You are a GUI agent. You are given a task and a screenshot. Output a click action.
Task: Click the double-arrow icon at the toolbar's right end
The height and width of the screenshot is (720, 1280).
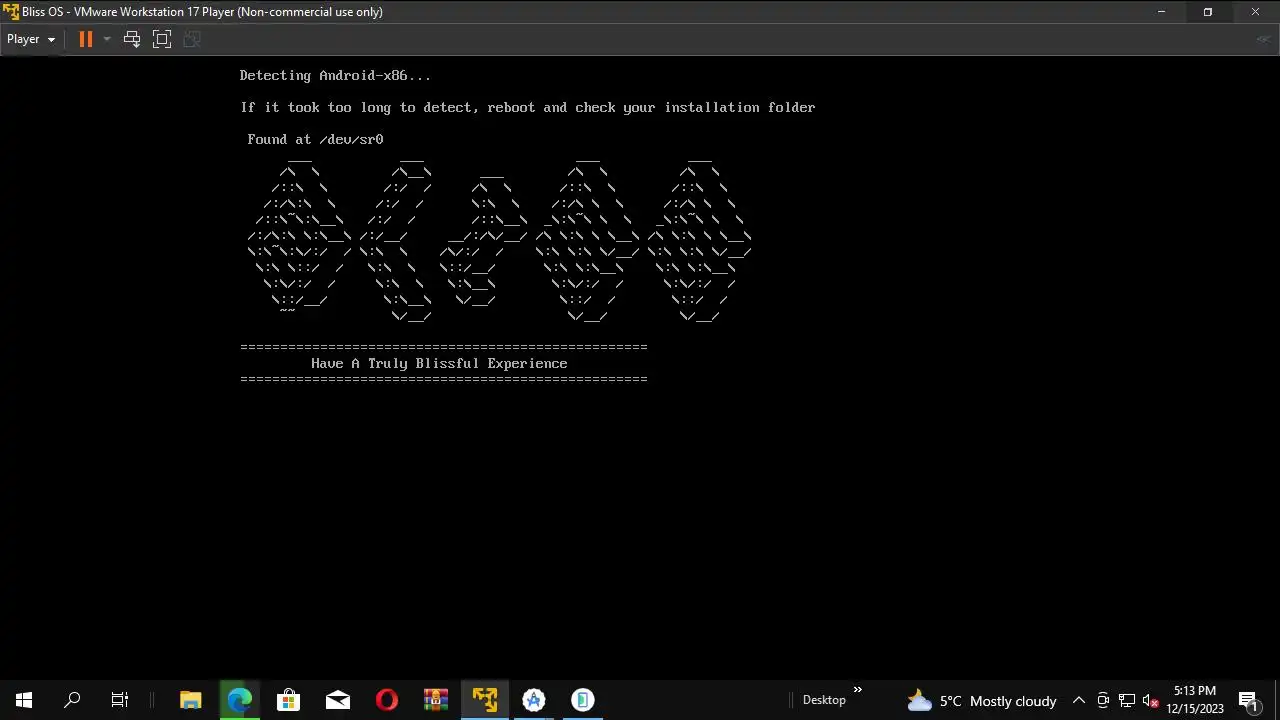click(1263, 39)
